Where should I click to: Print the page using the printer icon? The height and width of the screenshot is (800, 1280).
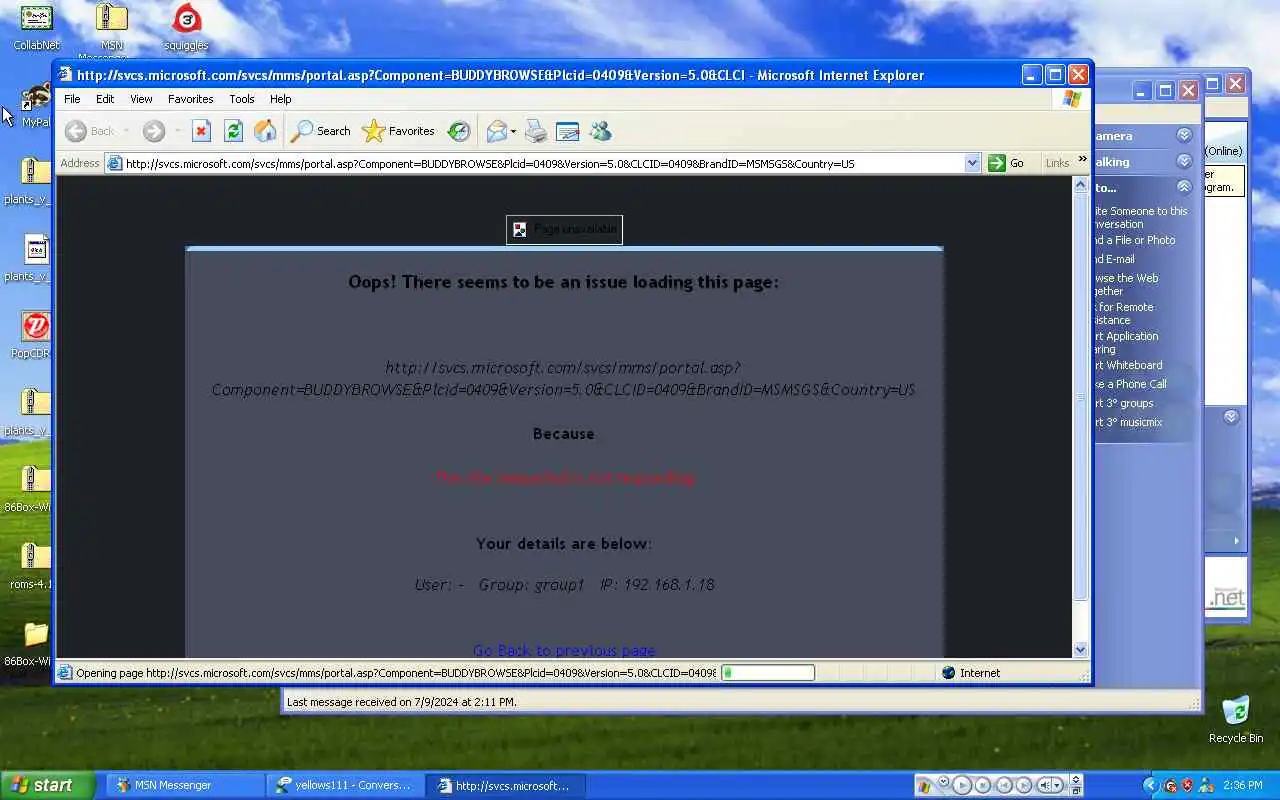pyautogui.click(x=536, y=131)
